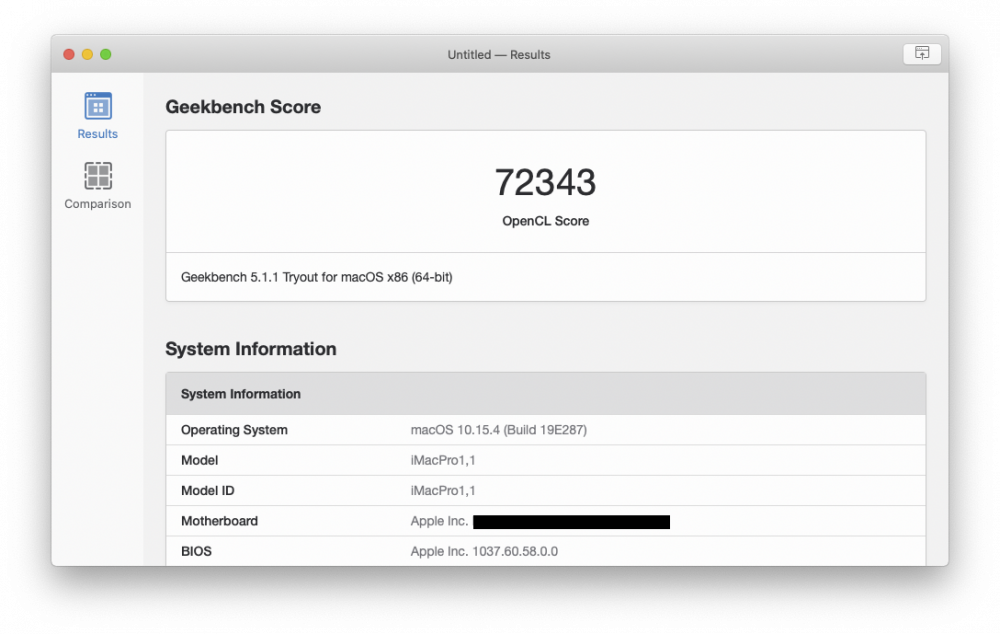The image size is (1000, 634).
Task: Click the Model ID row label
Action: [x=207, y=490]
